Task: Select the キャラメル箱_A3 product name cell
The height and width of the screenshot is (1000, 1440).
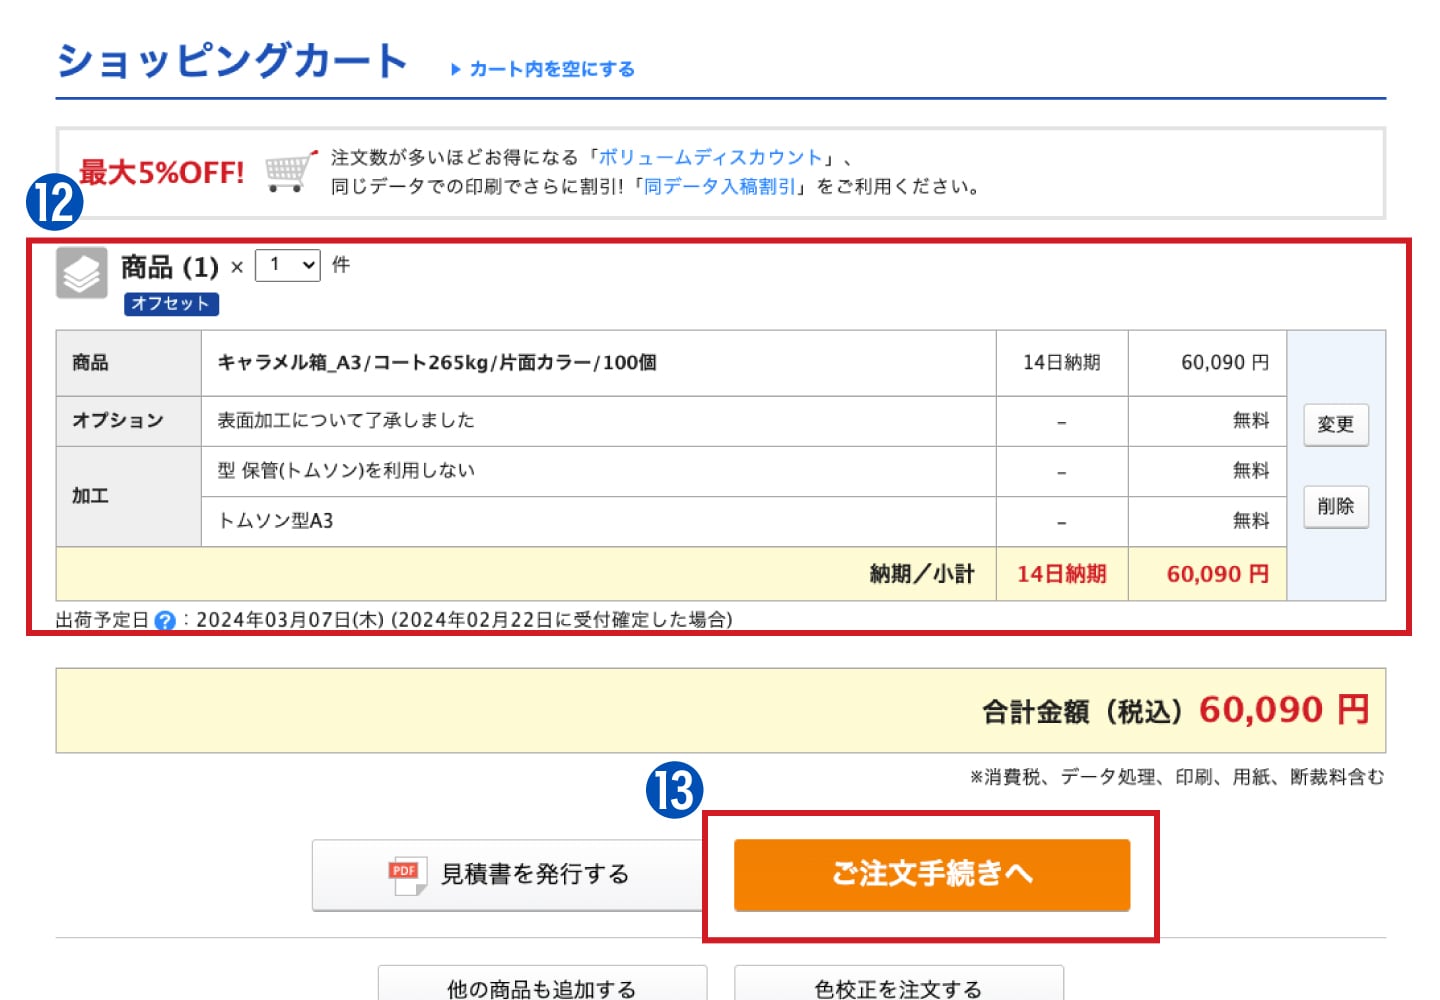Action: click(x=437, y=363)
